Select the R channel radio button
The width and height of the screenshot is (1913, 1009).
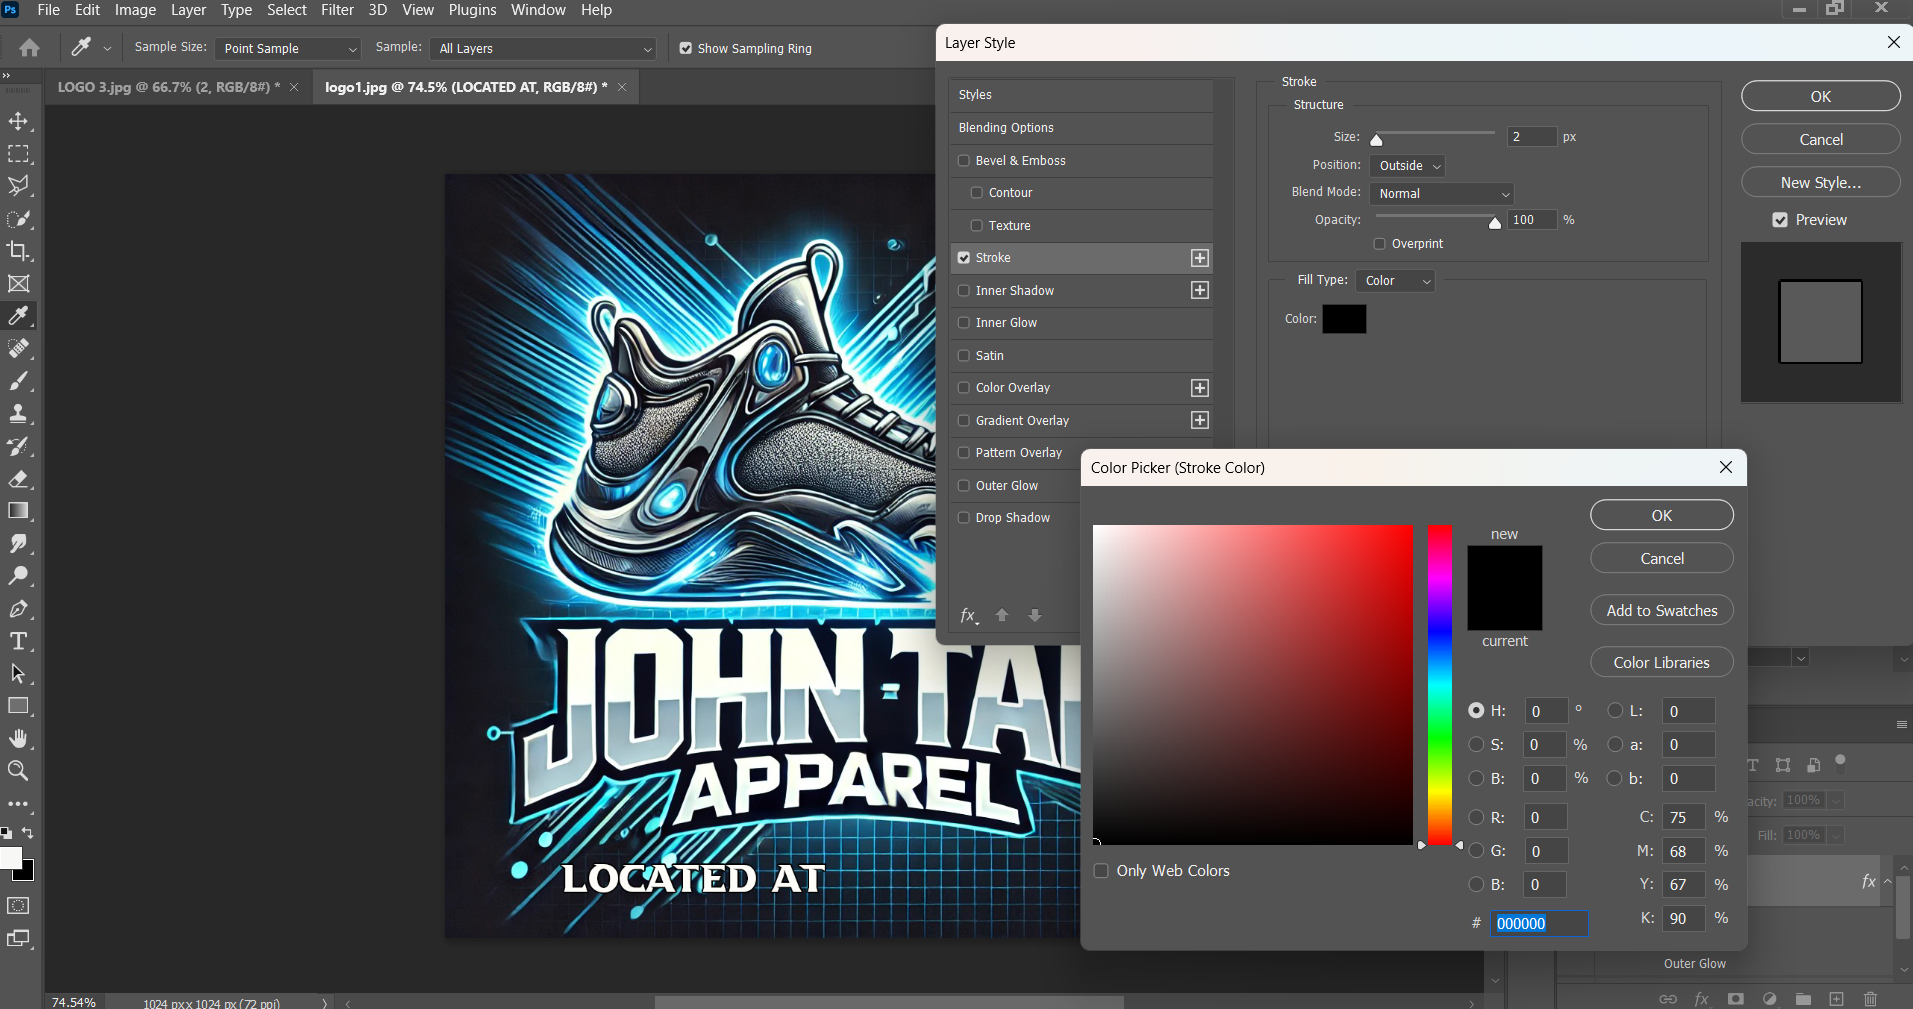point(1476,818)
